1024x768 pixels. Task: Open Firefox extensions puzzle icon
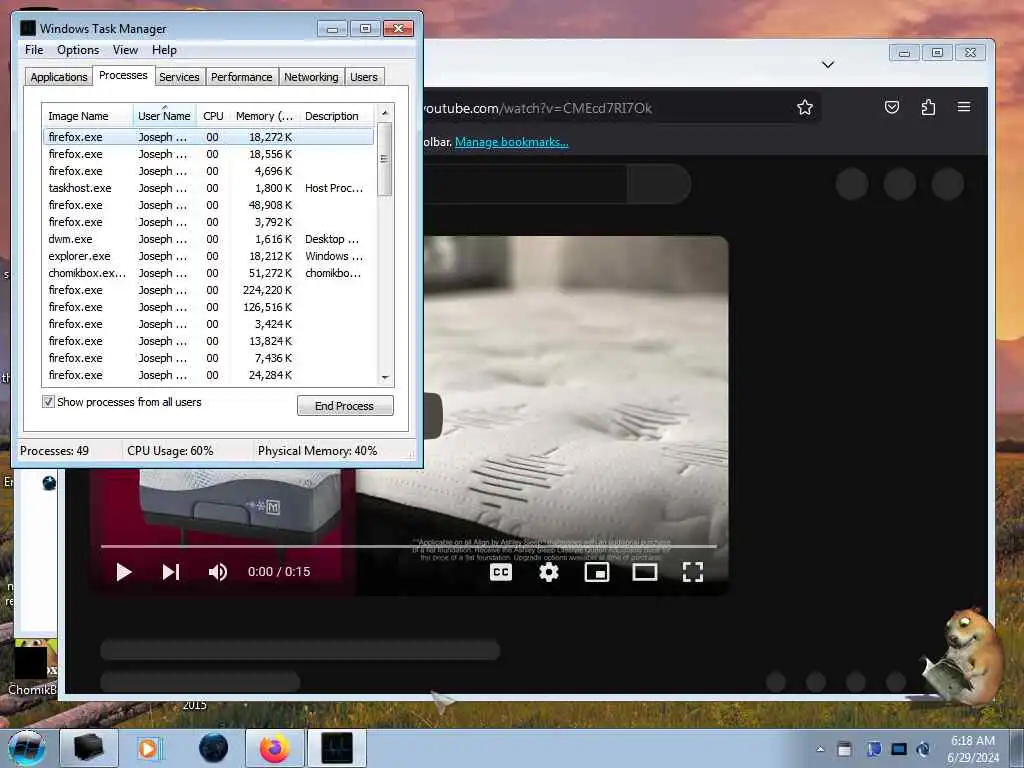coord(928,107)
